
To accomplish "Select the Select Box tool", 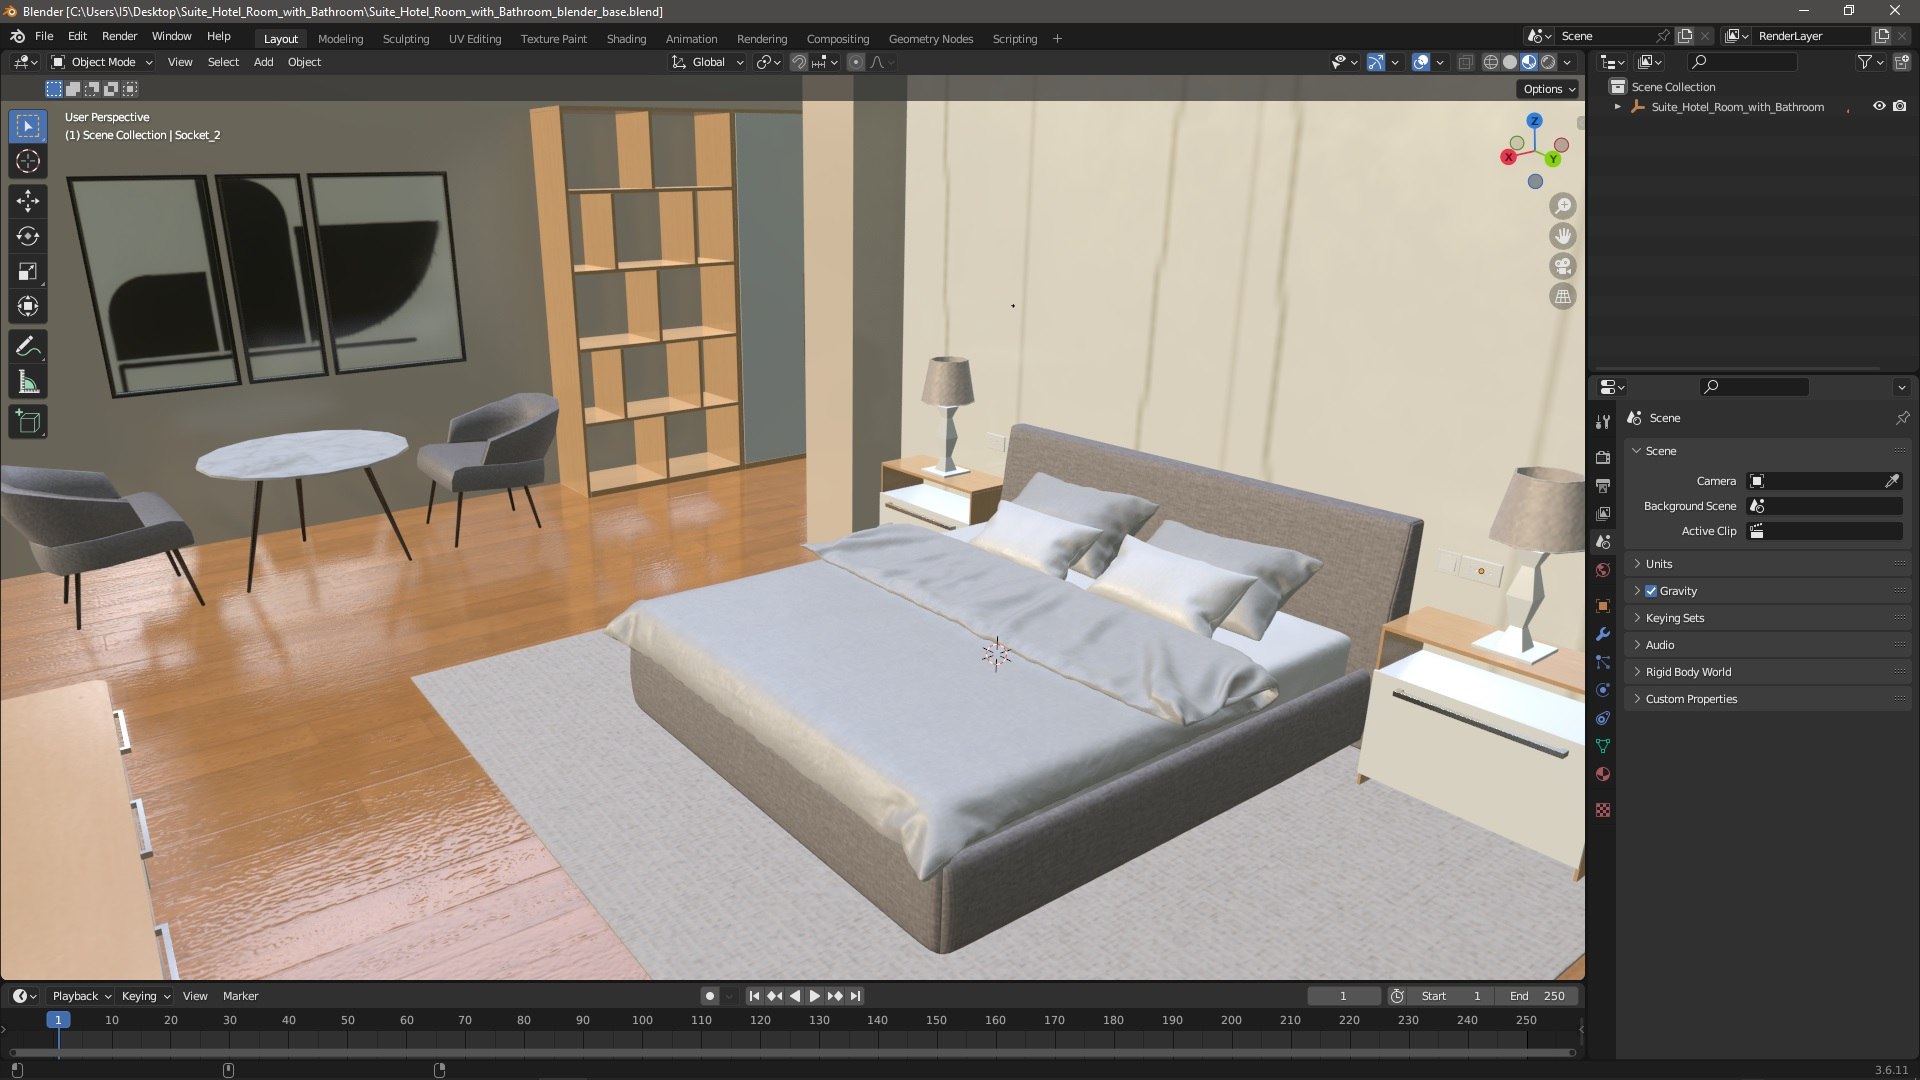I will (28, 126).
